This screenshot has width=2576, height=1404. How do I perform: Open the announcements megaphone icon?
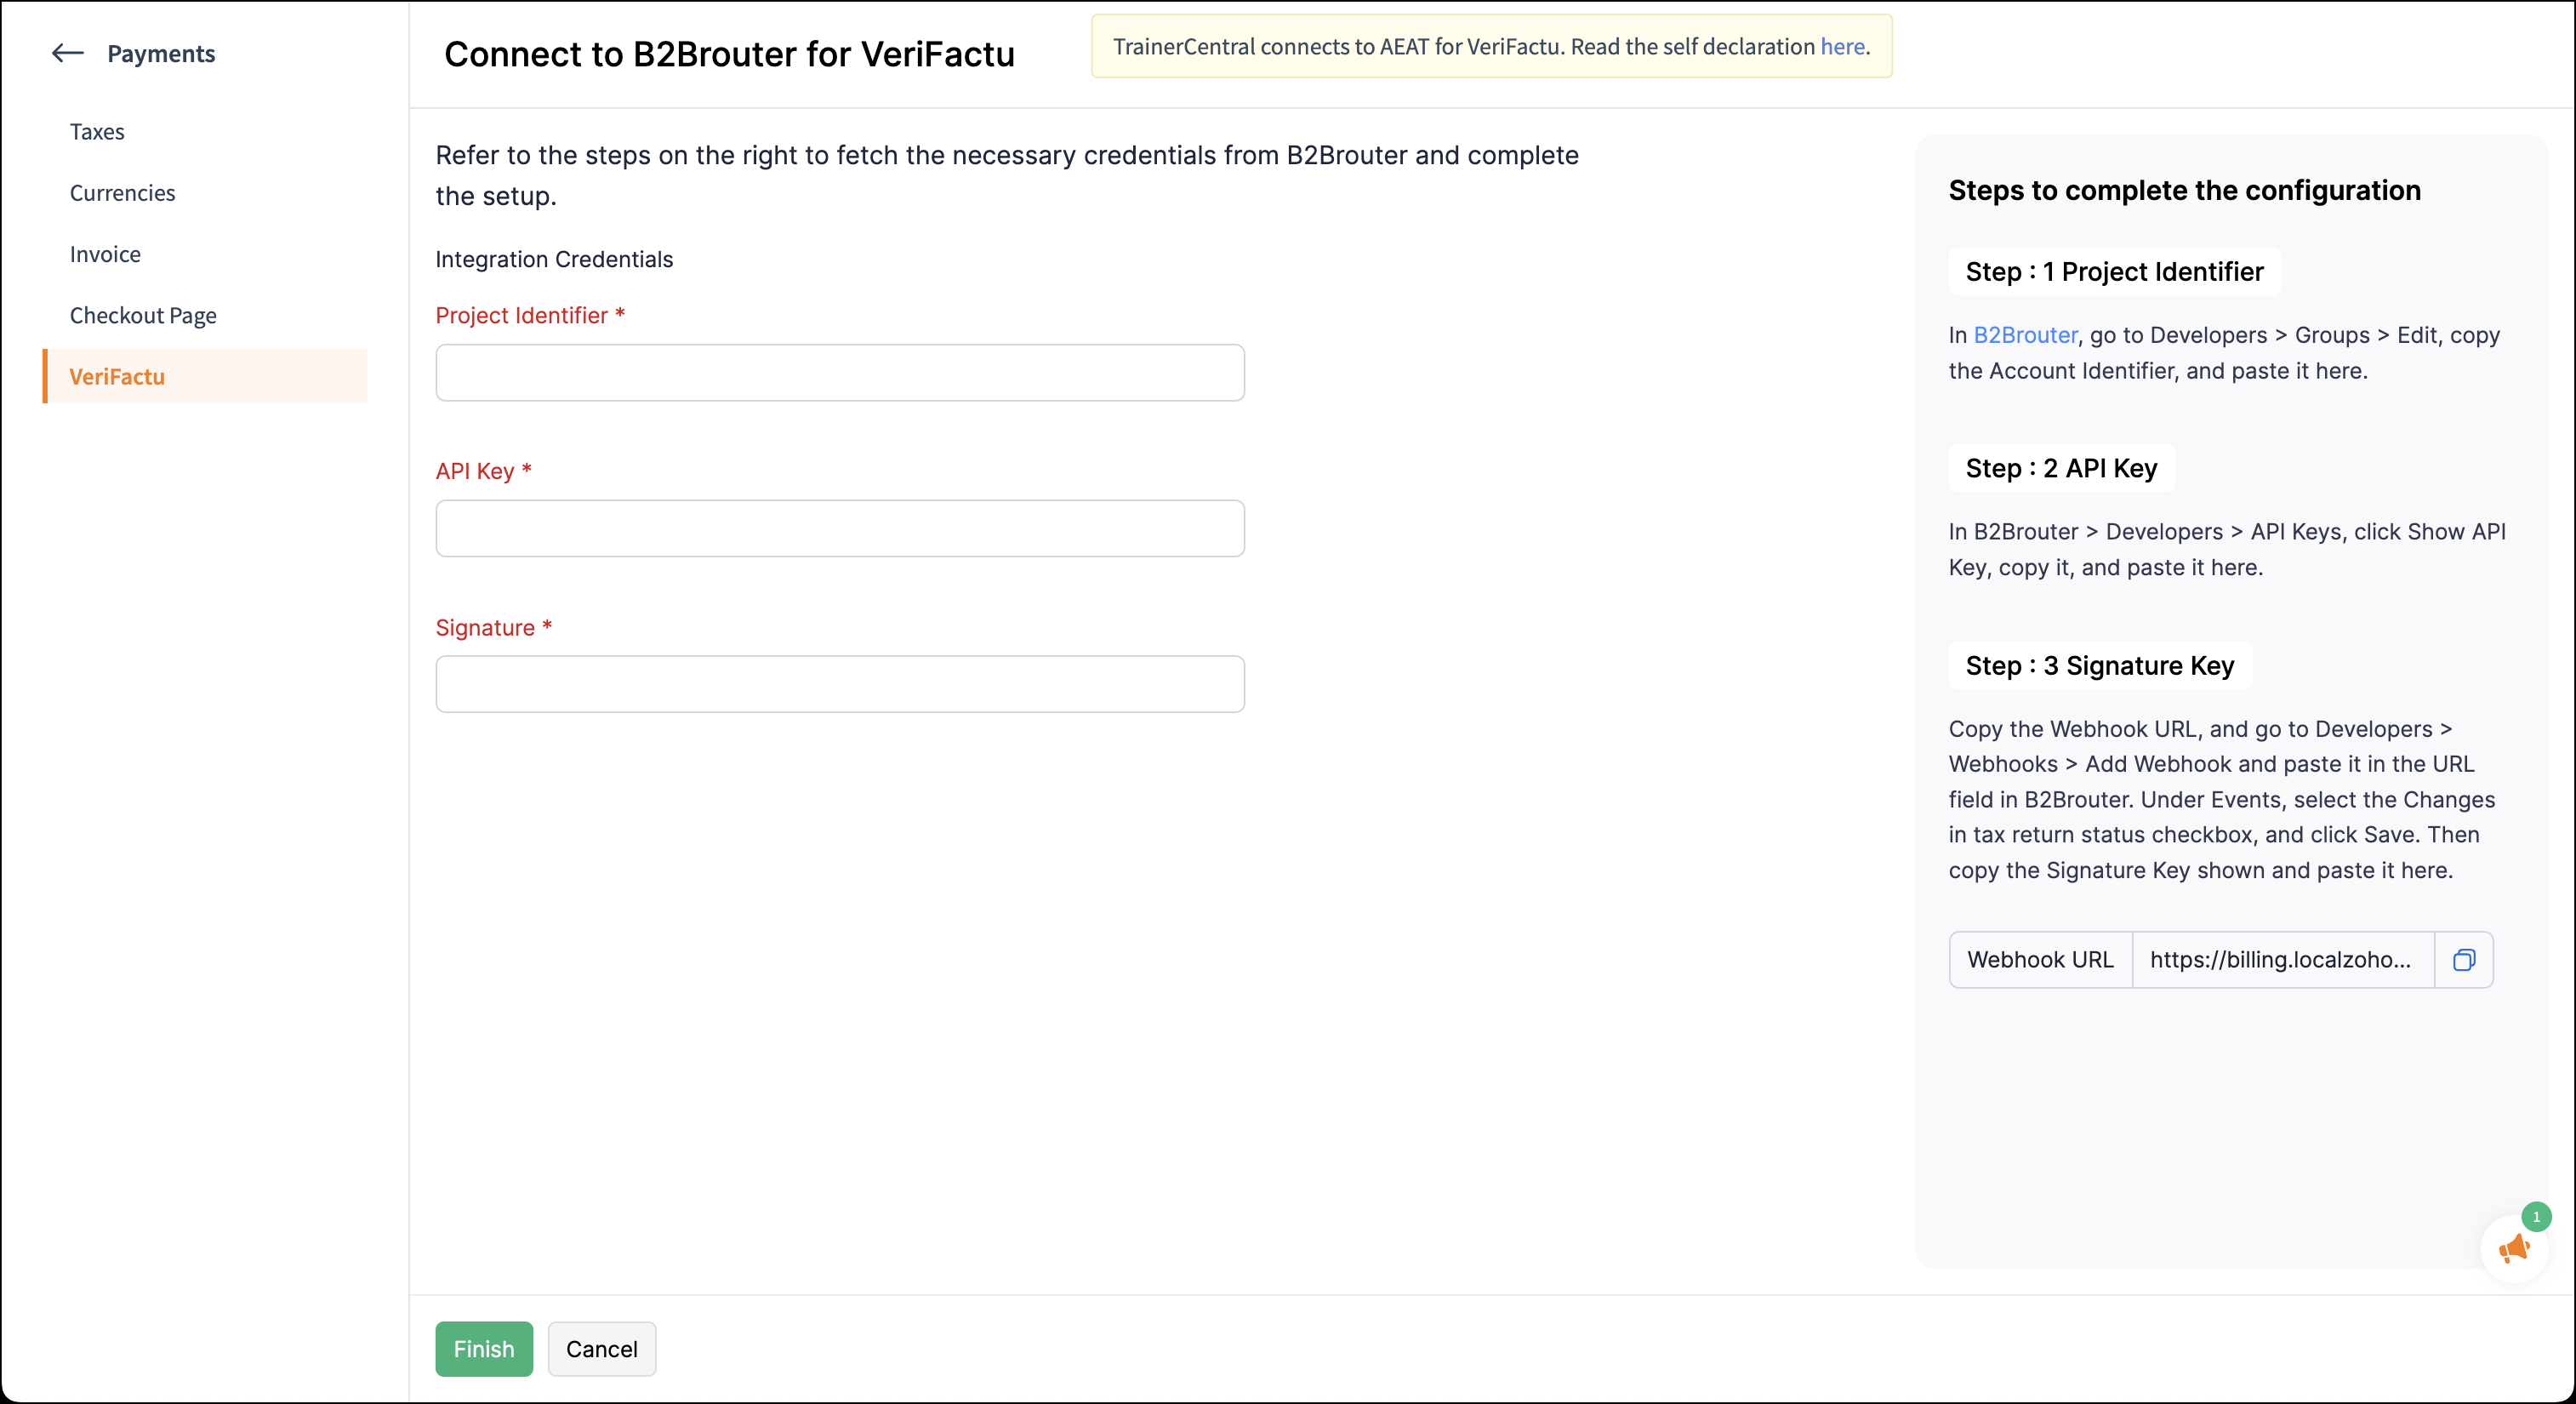2513,1248
